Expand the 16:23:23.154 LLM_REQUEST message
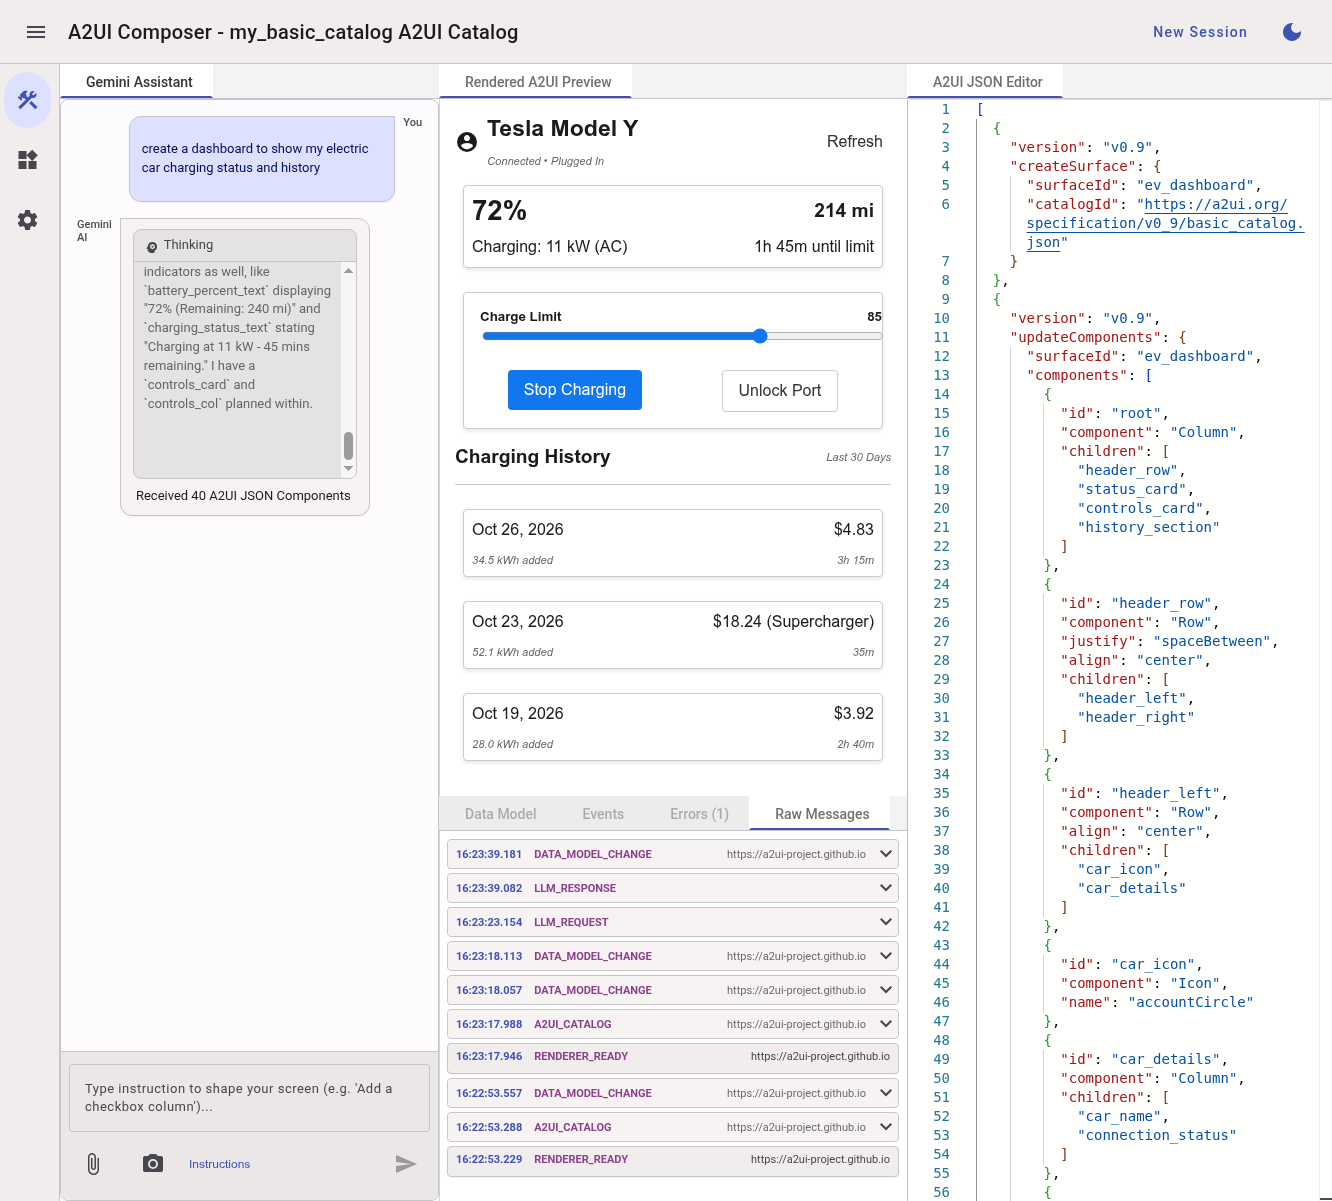The width and height of the screenshot is (1332, 1201). pos(673,922)
